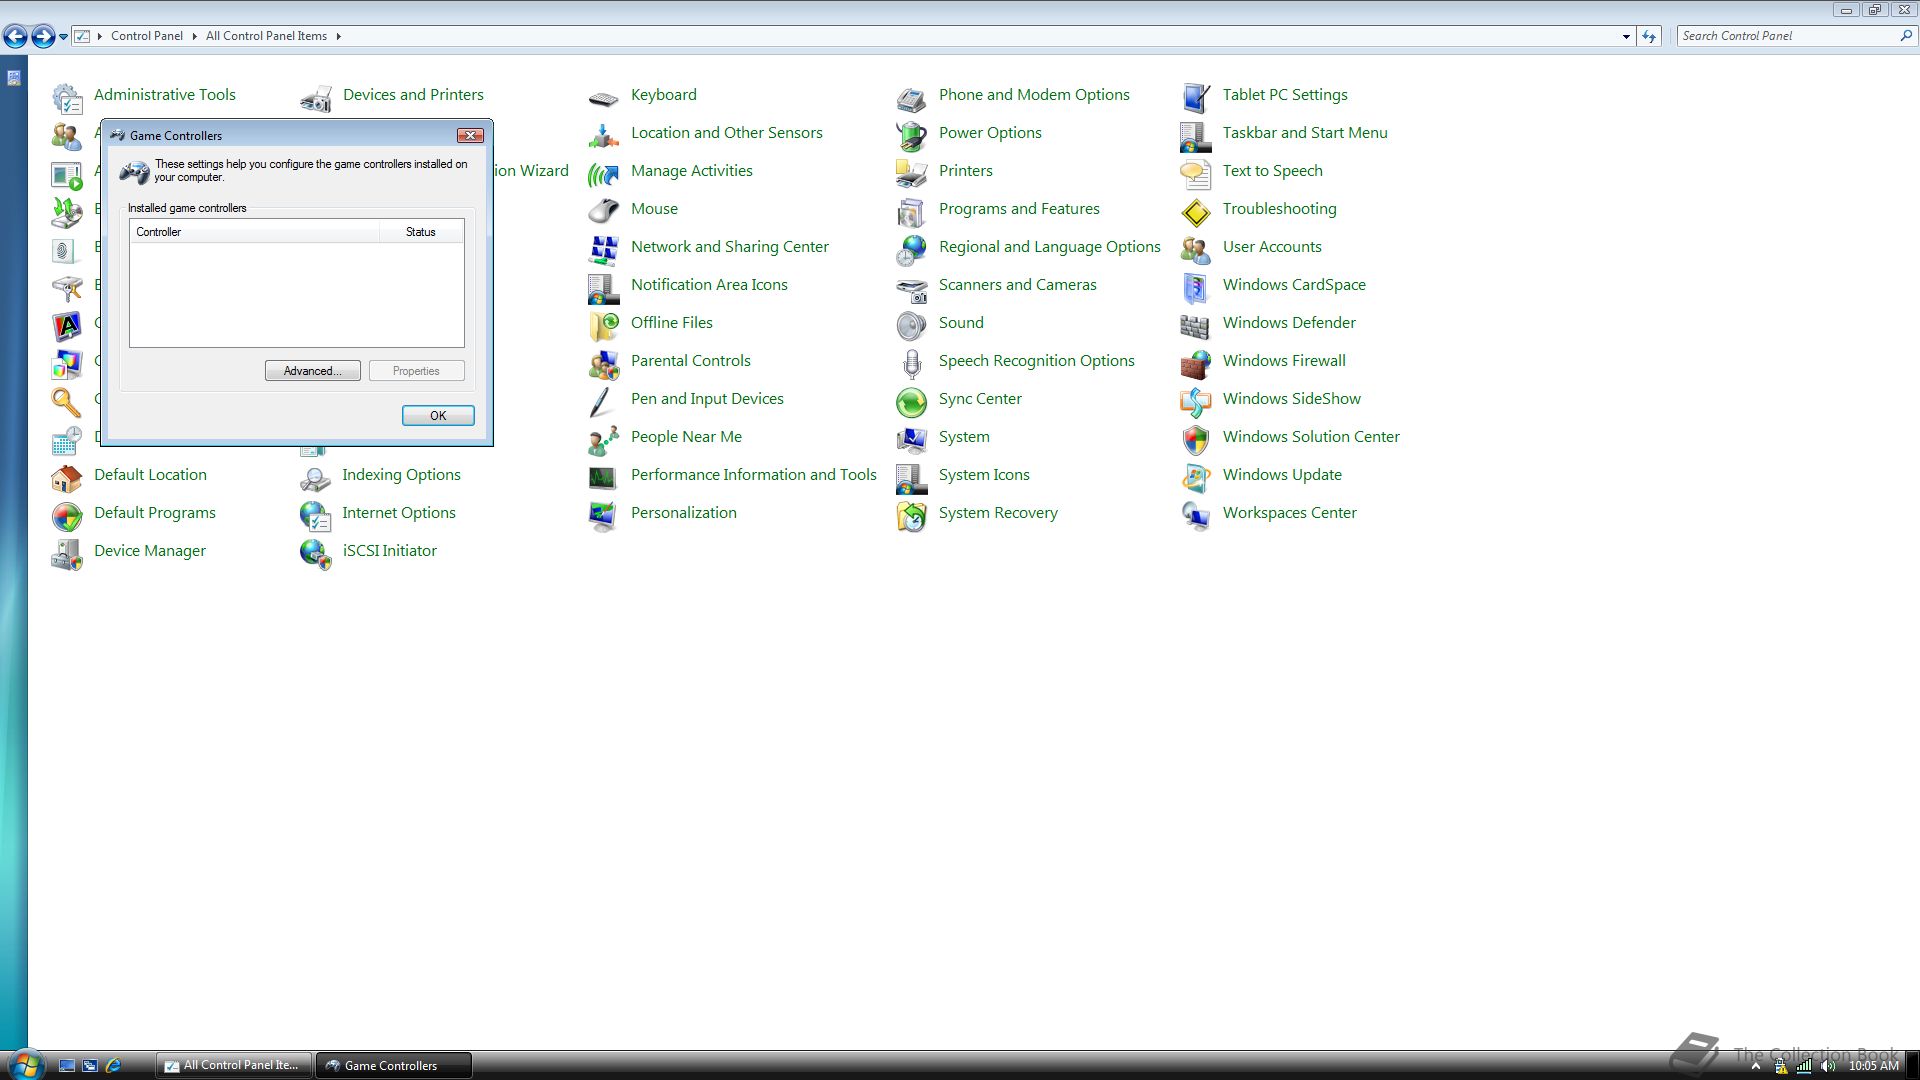Viewport: 1920px width, 1080px height.
Task: Open the Scanners and Cameras link
Action: tap(1017, 284)
